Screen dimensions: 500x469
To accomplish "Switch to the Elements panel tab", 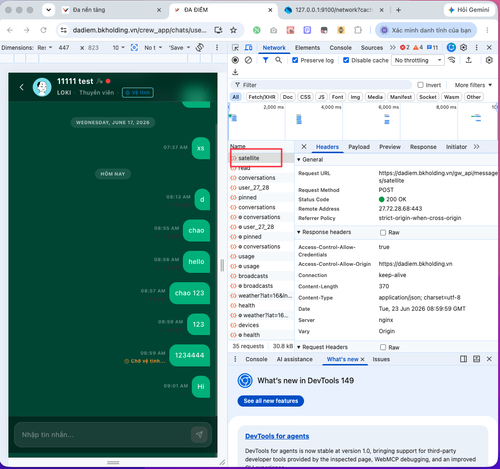I will [307, 48].
